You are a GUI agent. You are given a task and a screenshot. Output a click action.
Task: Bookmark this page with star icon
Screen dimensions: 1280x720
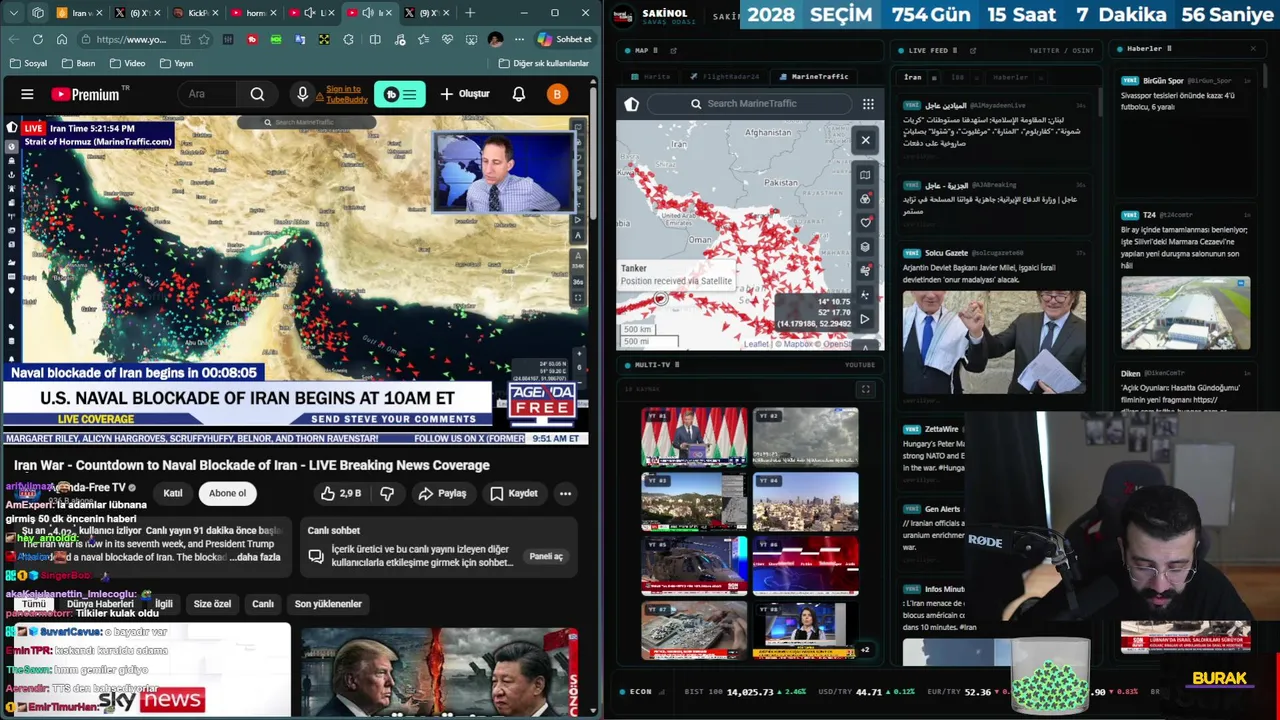tap(204, 39)
